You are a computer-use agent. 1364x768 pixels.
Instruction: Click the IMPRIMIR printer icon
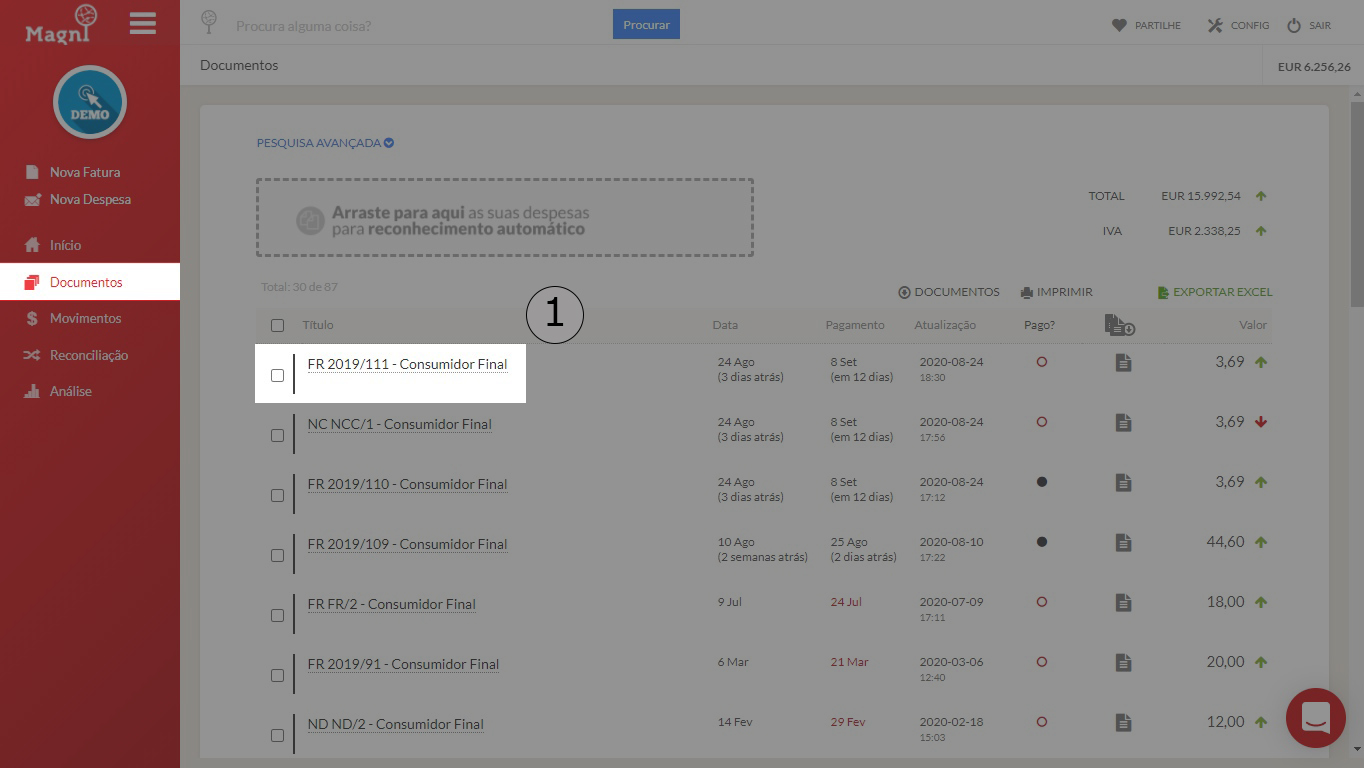1027,291
